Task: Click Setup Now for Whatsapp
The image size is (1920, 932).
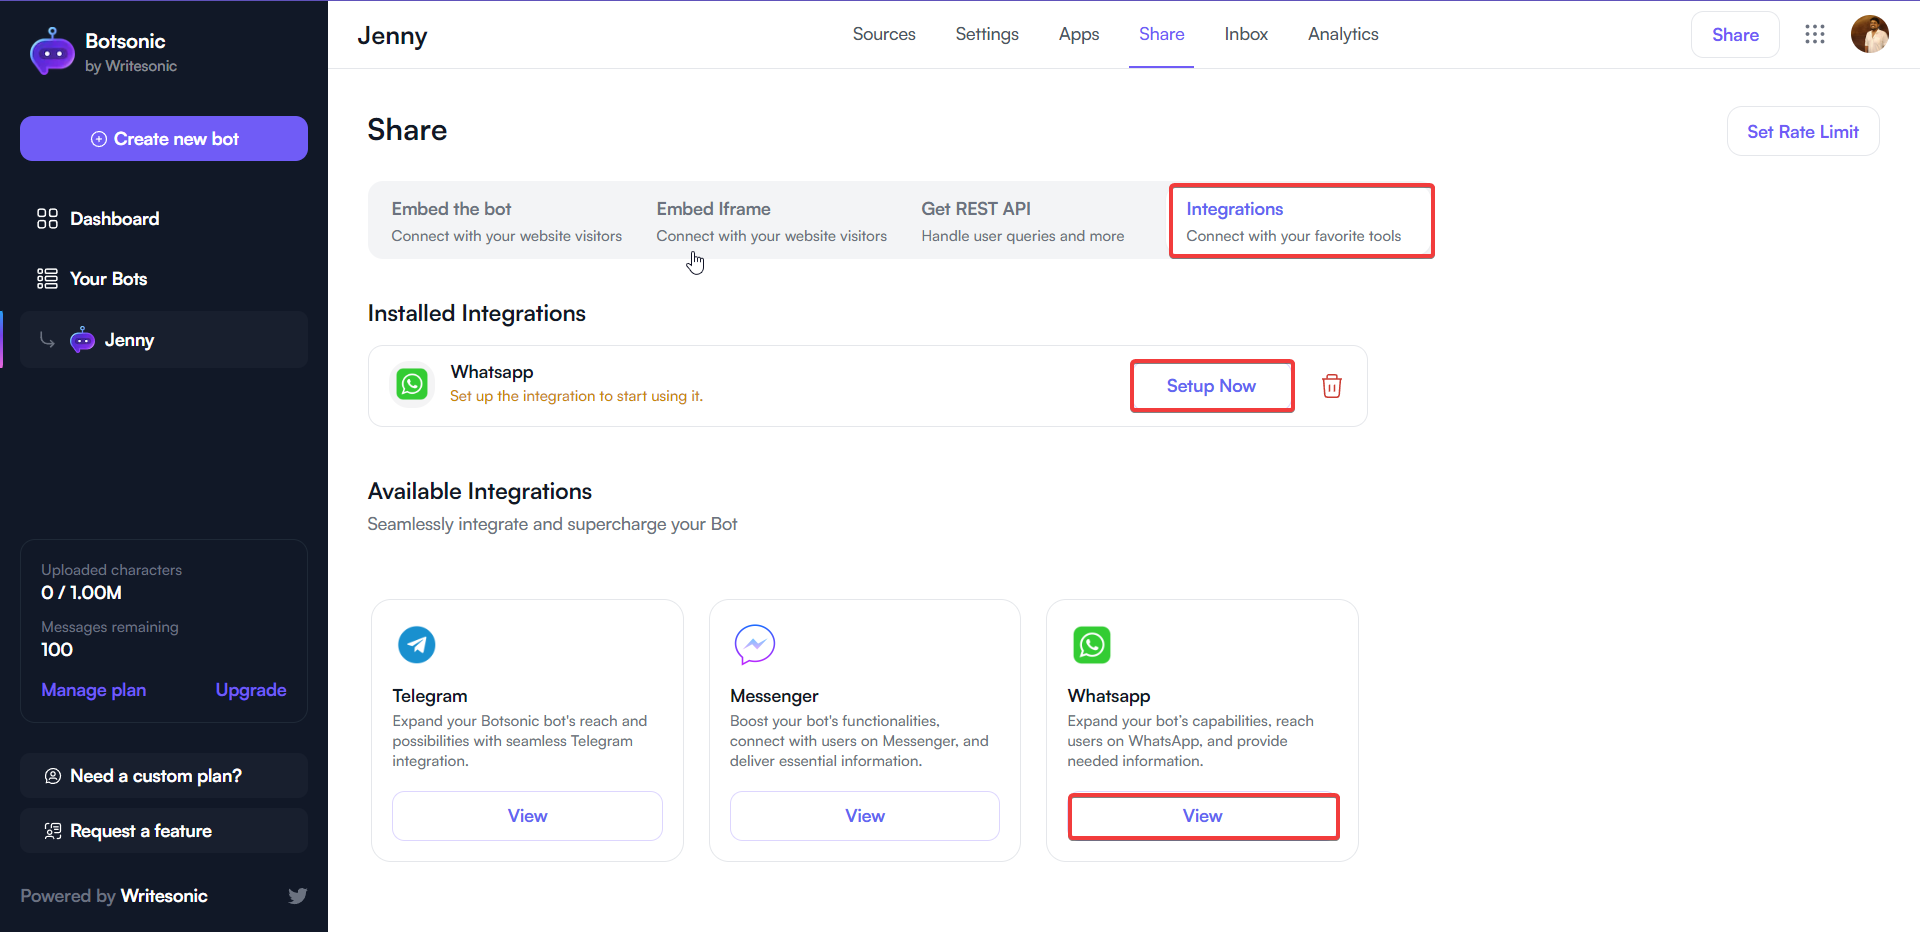Action: pyautogui.click(x=1211, y=385)
